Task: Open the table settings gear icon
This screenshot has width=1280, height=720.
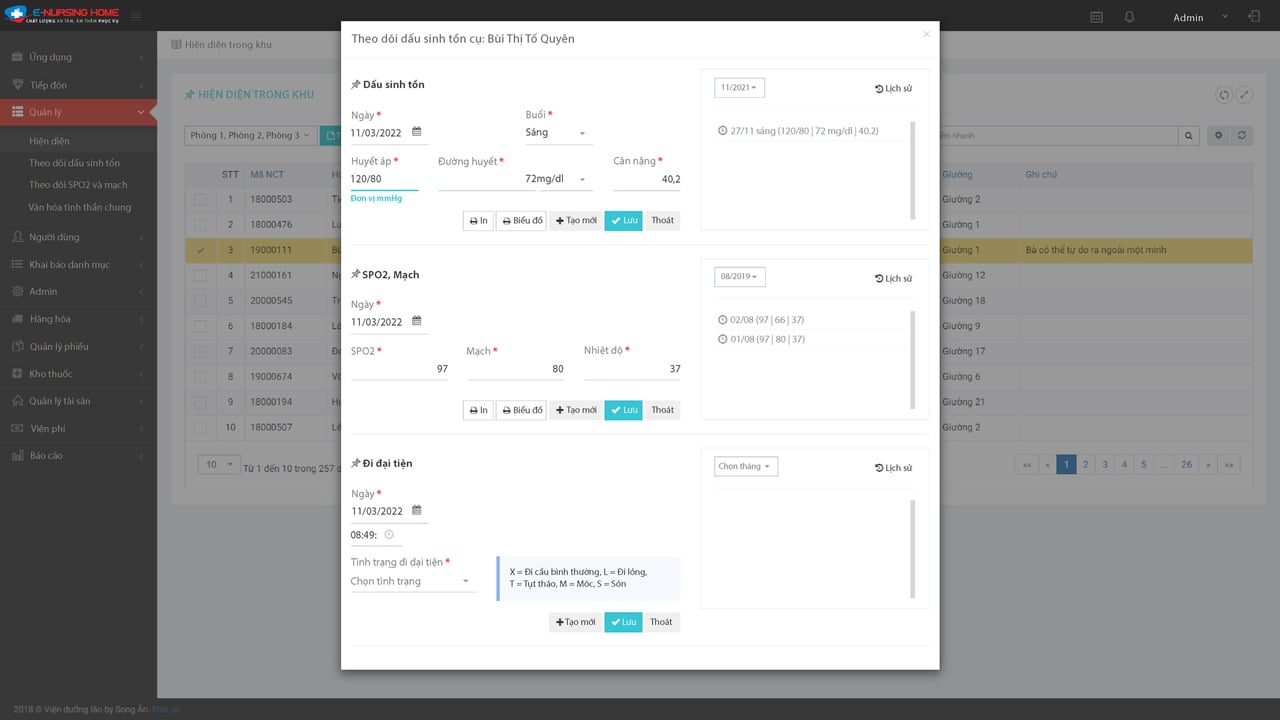Action: (x=1218, y=135)
